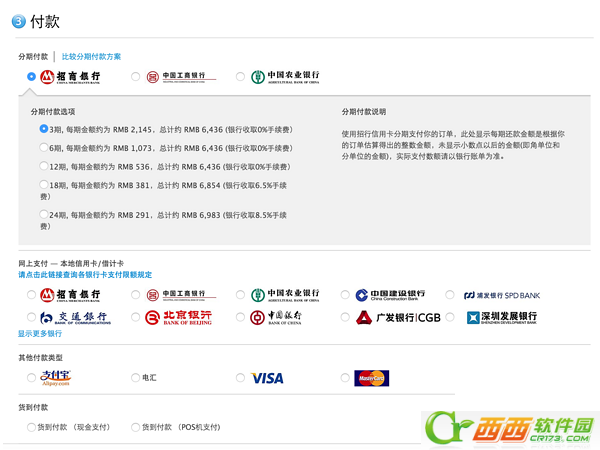Click Bank of China logo
600x450 pixels.
coord(276,318)
